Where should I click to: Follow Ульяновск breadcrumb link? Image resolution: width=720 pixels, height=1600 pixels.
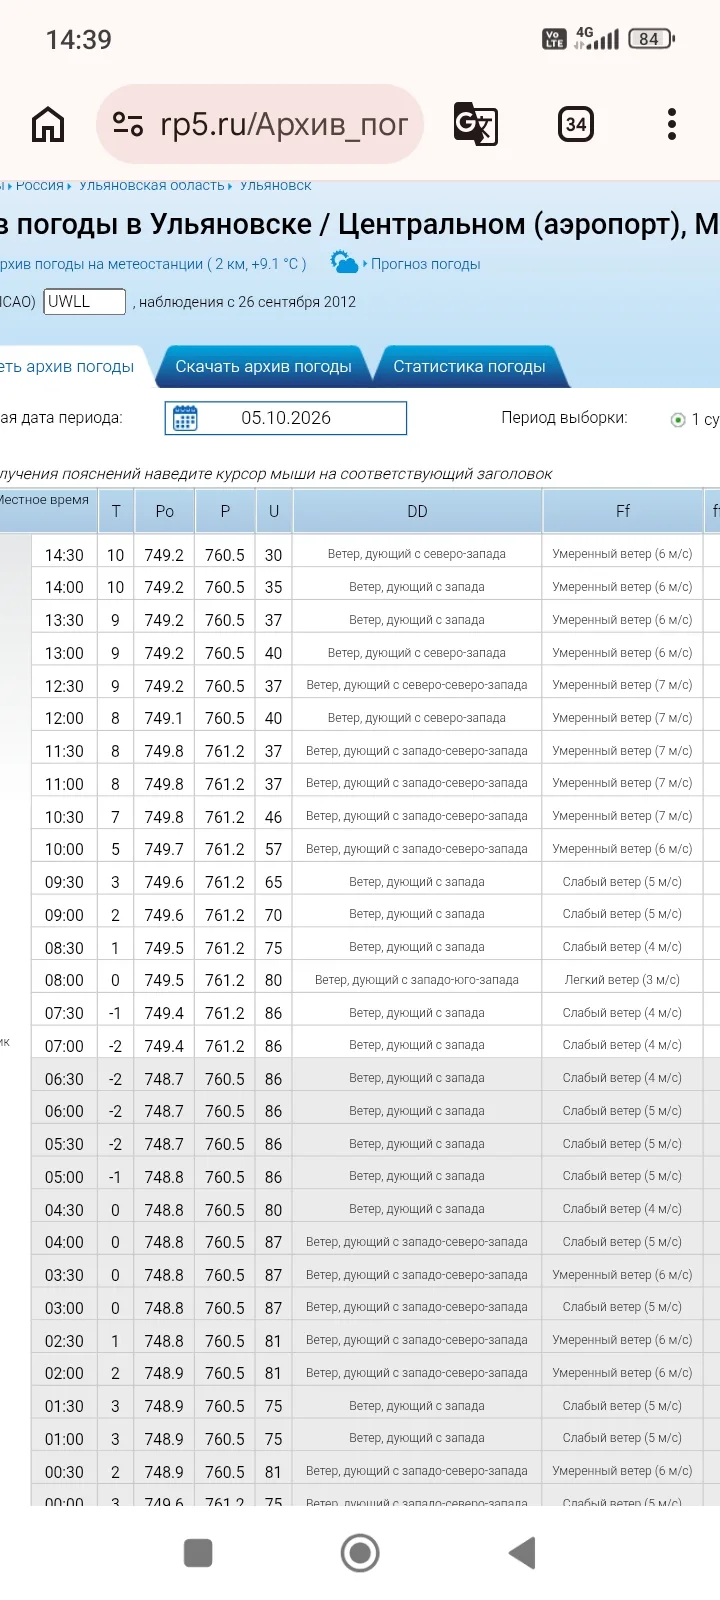(276, 185)
